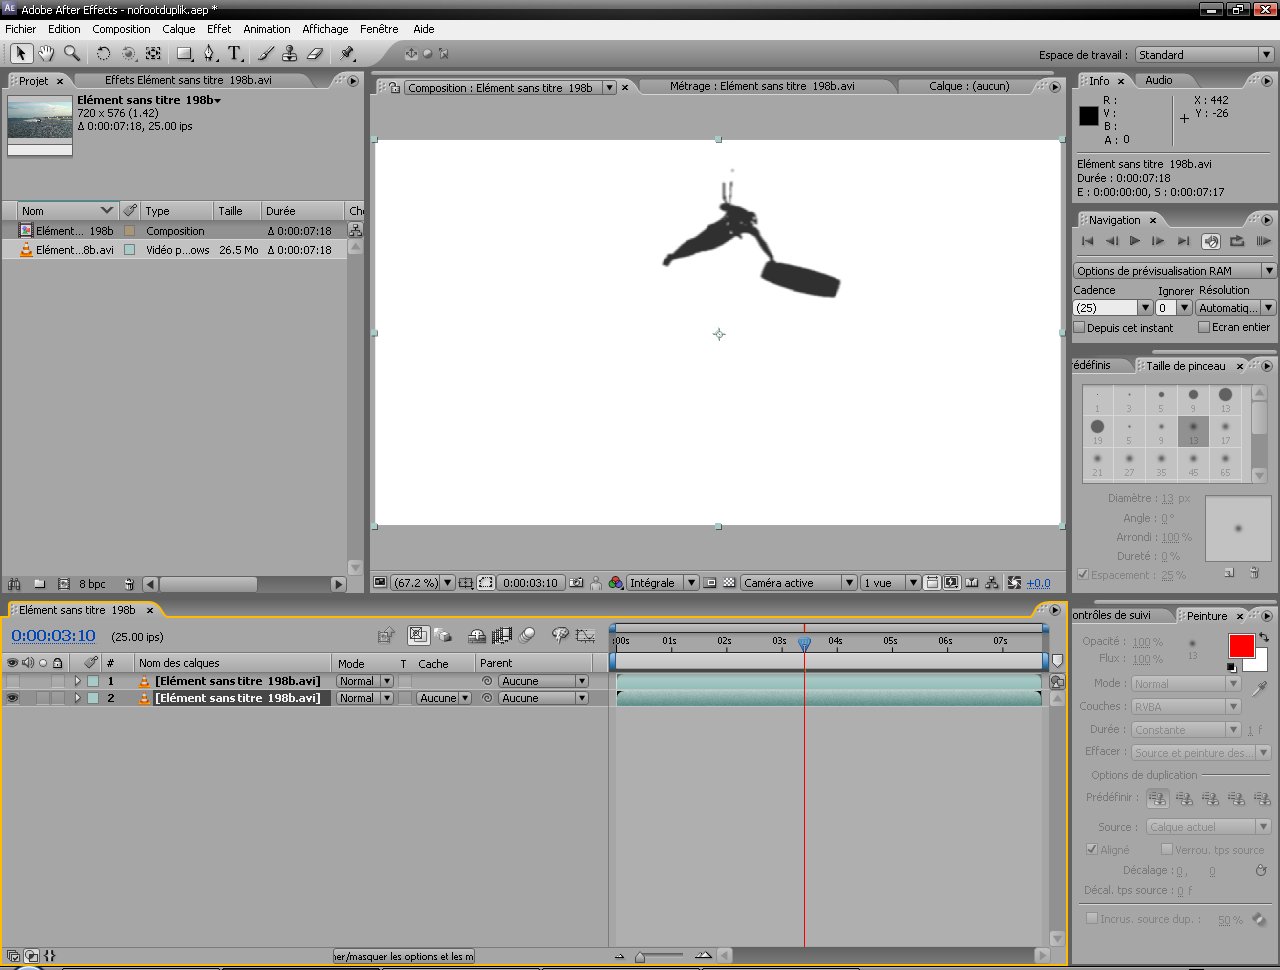Open the Animation menu
This screenshot has height=970, width=1280.
coord(267,29)
